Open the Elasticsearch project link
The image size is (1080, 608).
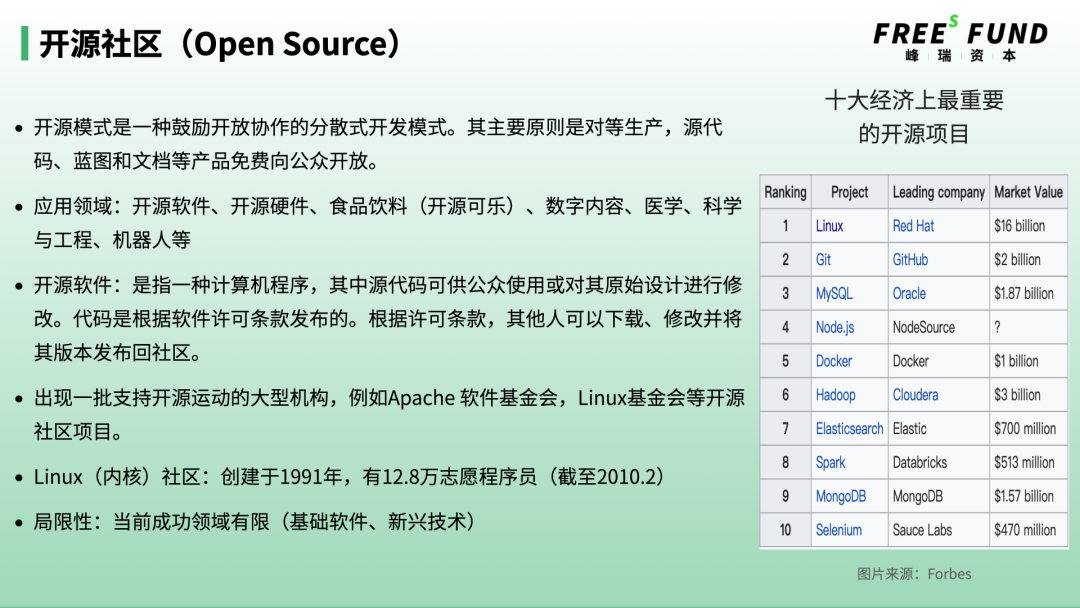[849, 429]
